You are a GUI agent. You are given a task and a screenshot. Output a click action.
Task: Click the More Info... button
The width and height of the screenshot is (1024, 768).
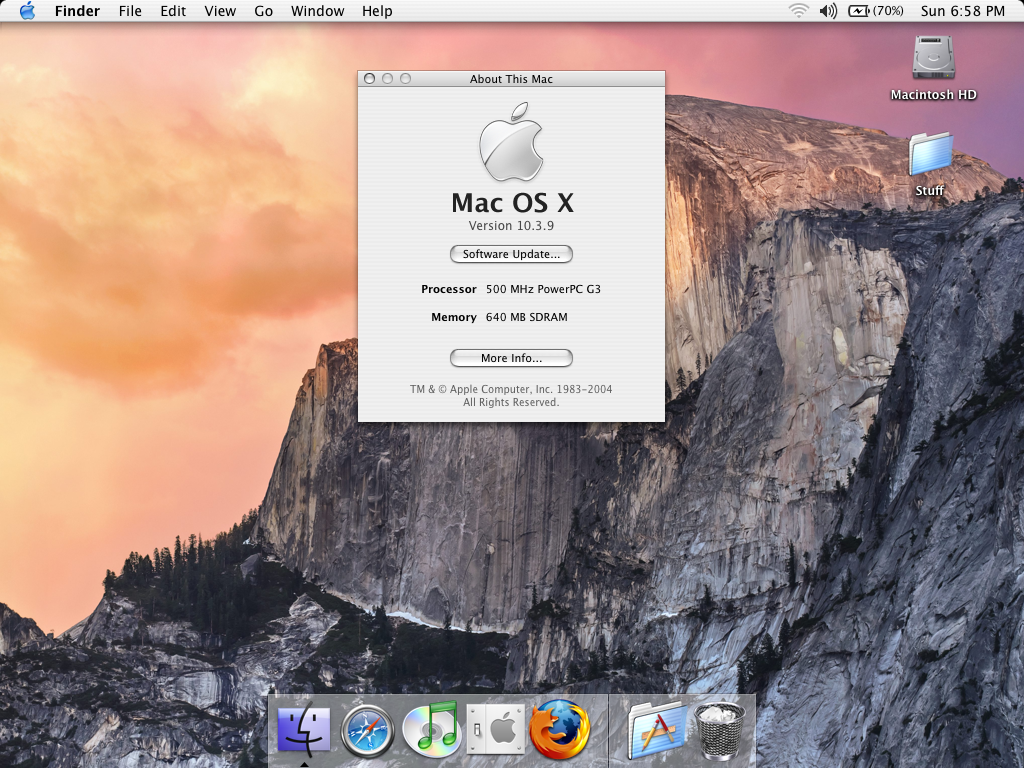point(511,358)
